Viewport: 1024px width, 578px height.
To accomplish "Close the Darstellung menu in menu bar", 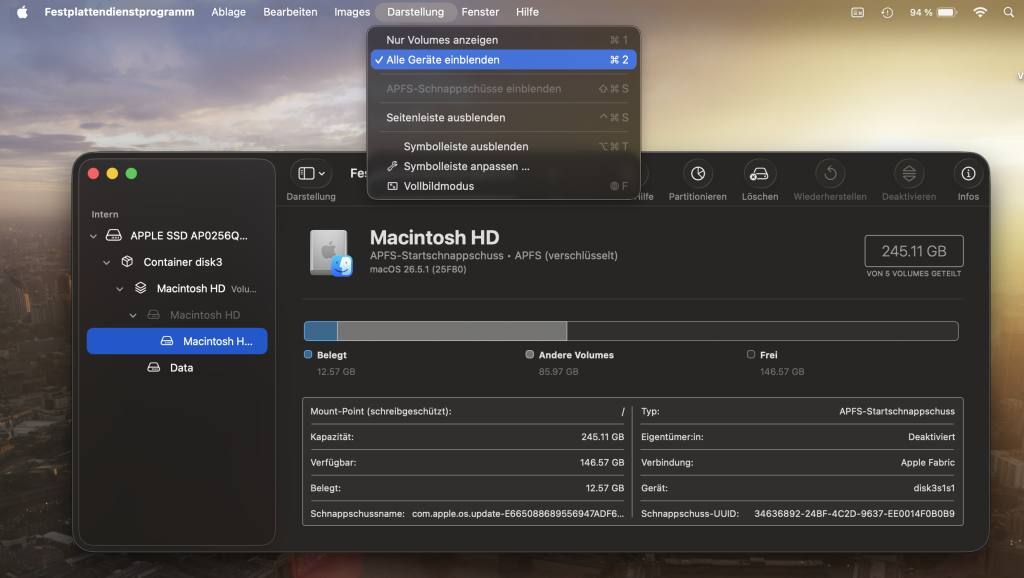I will click(415, 12).
